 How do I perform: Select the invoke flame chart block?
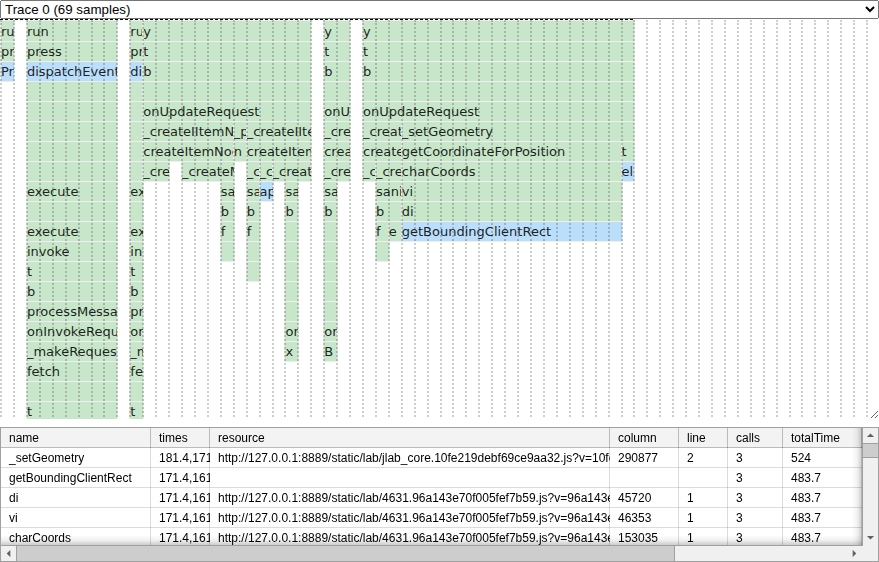pos(72,252)
